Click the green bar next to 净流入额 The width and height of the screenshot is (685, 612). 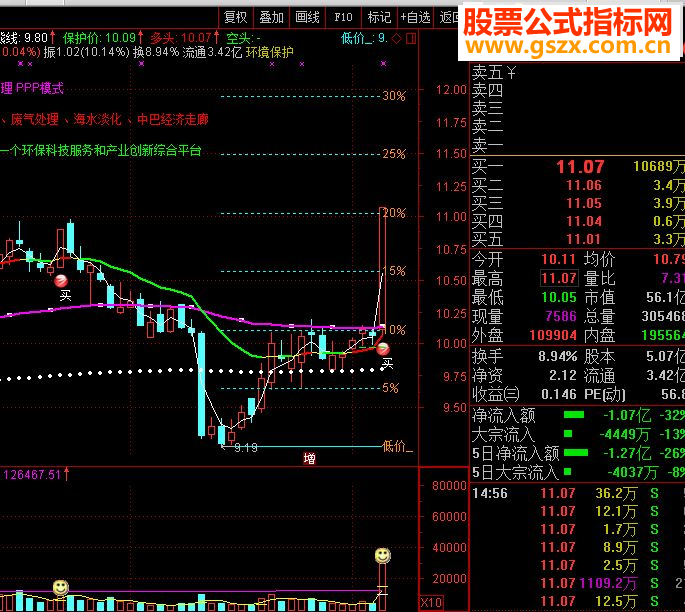click(574, 415)
